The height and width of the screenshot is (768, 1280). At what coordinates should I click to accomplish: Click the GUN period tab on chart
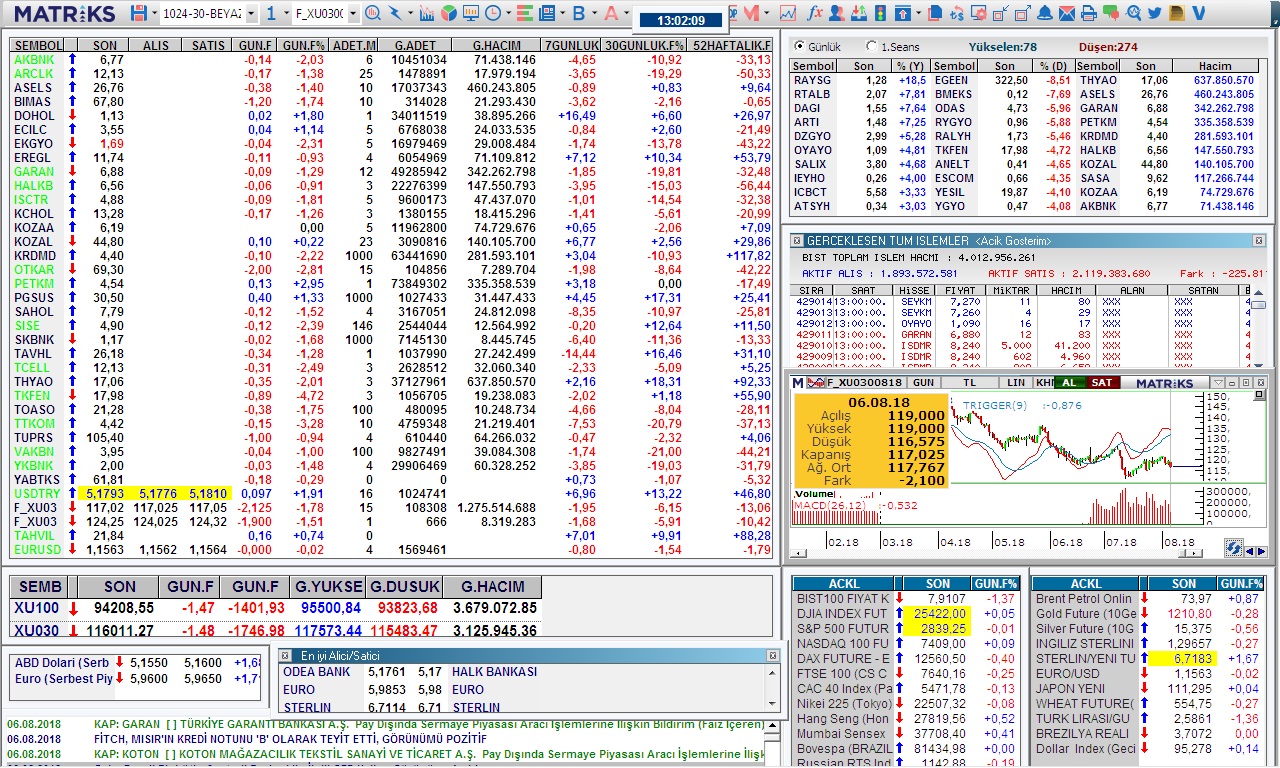923,383
